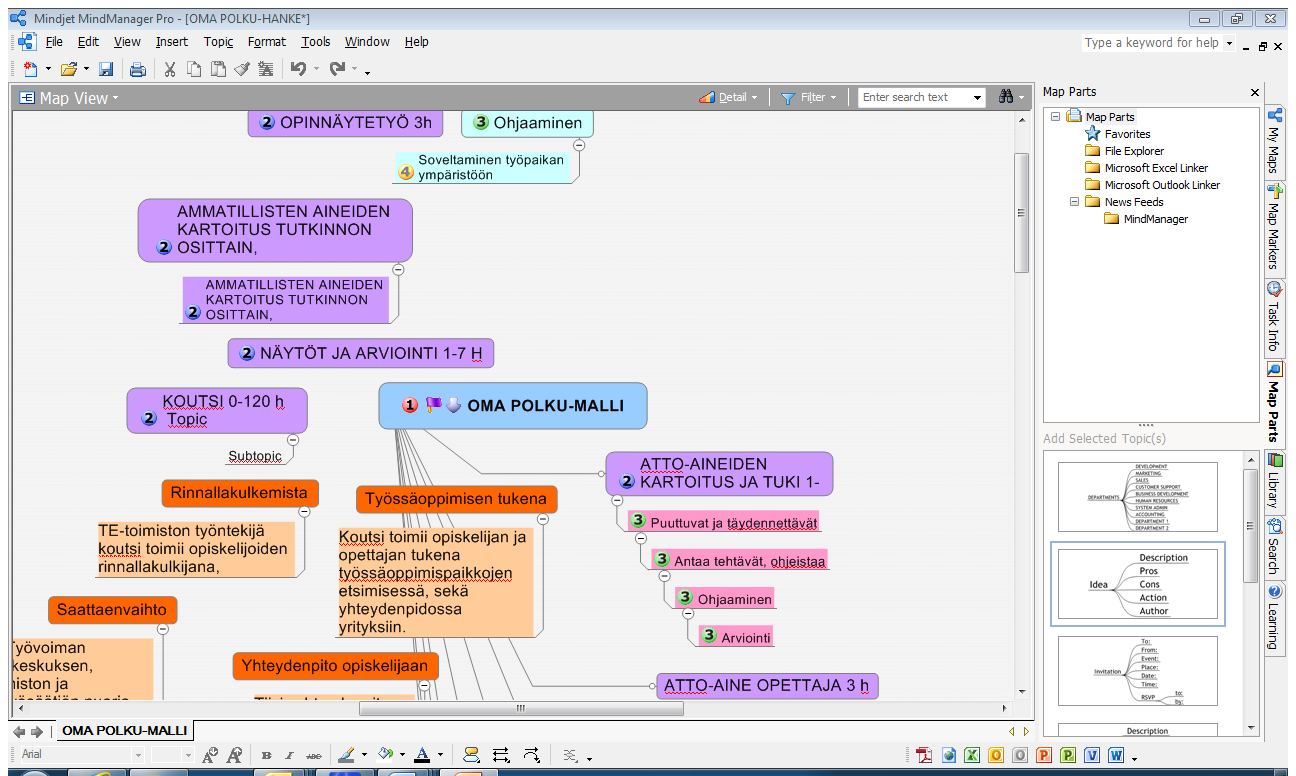Click the Visio export icon
Image resolution: width=1296 pixels, height=776 pixels.
click(x=1092, y=755)
